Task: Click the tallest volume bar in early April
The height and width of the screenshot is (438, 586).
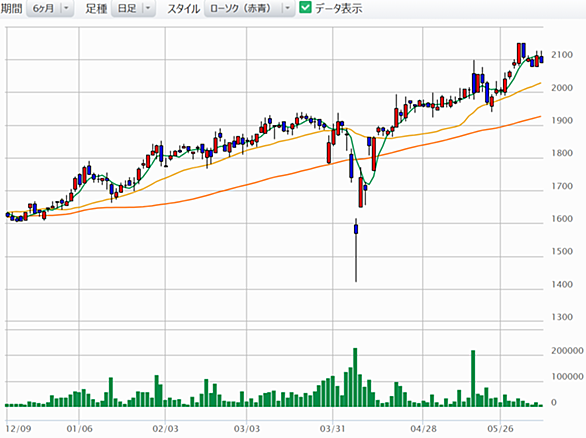Action: (355, 377)
